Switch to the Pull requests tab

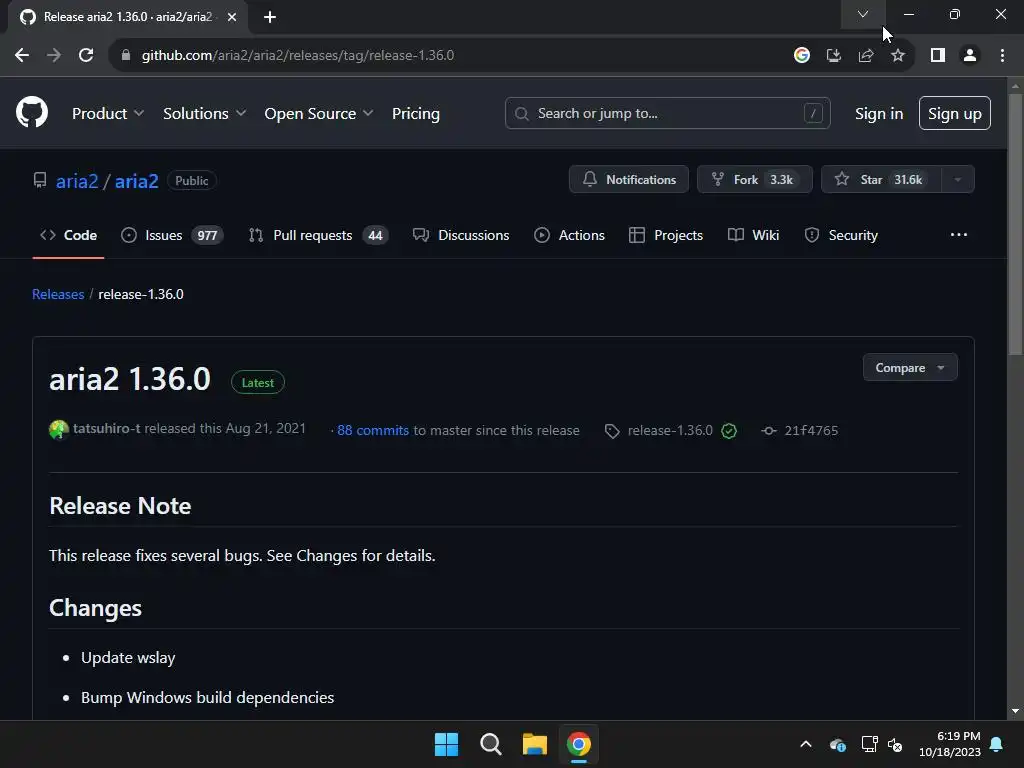(x=318, y=235)
